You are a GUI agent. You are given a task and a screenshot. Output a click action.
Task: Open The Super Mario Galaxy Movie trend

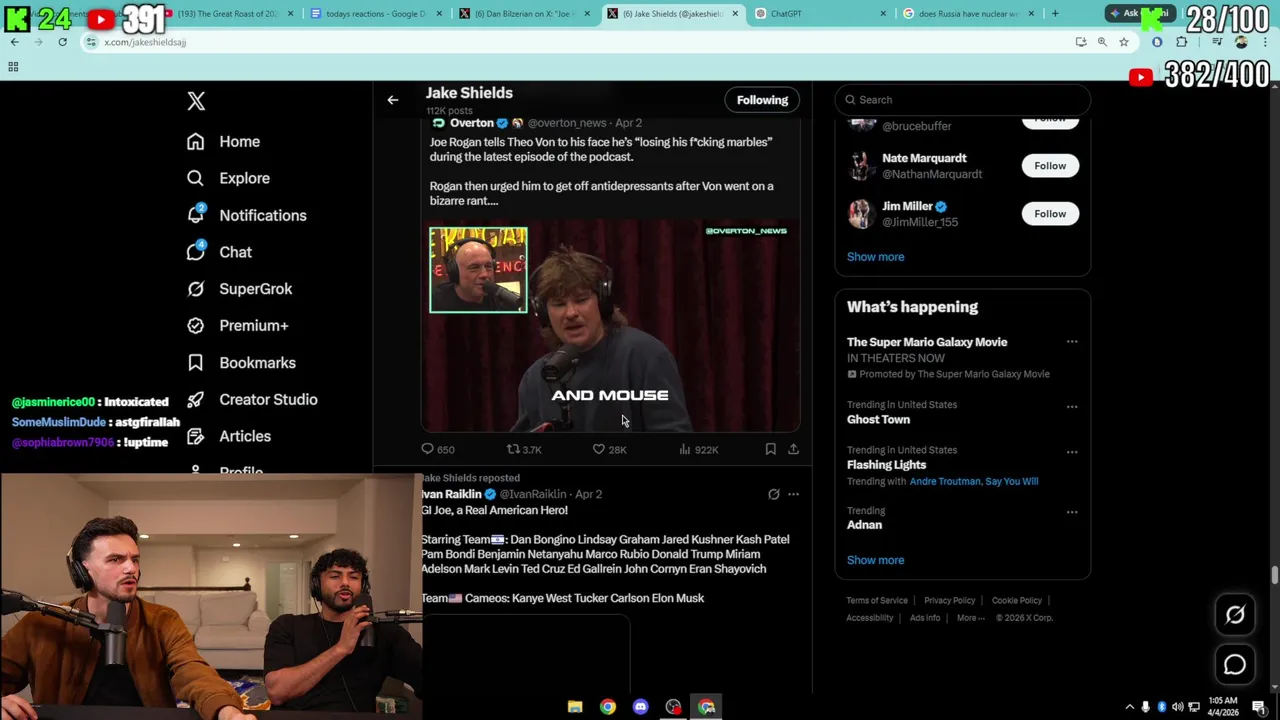(927, 342)
